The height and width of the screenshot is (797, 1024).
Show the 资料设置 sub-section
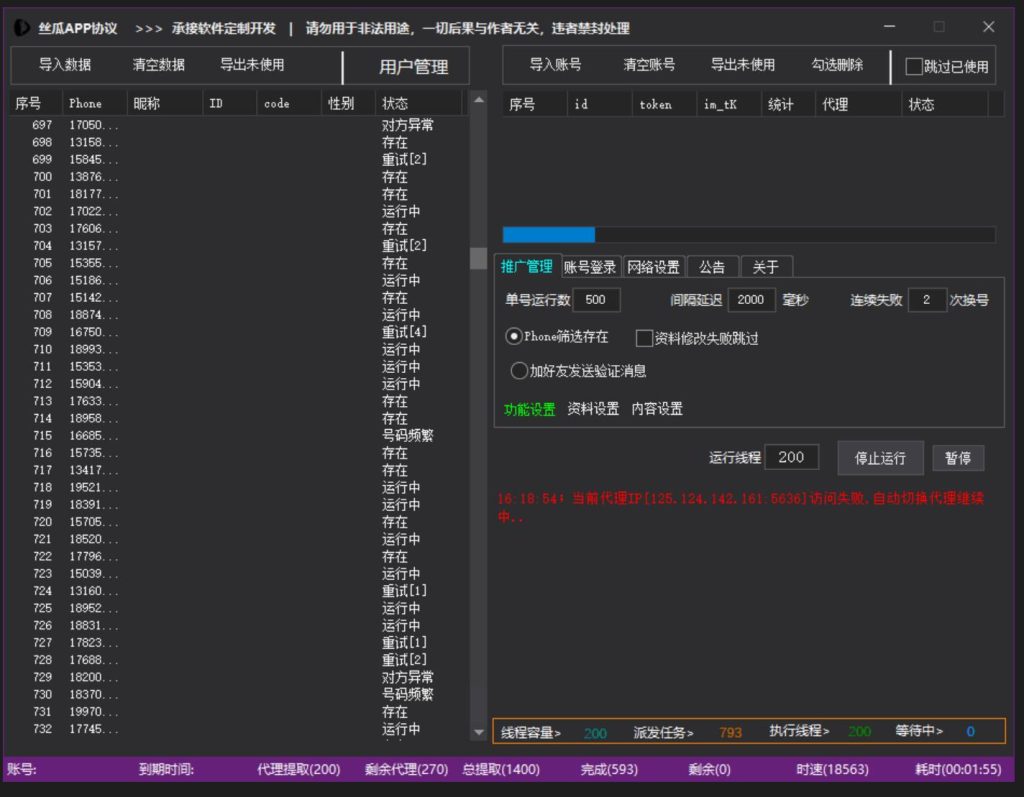click(593, 409)
